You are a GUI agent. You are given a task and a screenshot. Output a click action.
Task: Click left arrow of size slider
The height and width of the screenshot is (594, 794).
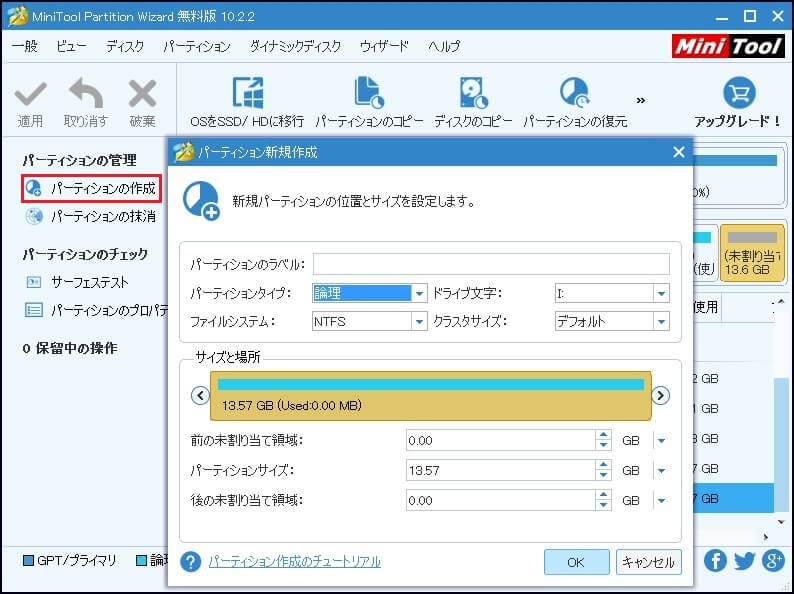(201, 395)
